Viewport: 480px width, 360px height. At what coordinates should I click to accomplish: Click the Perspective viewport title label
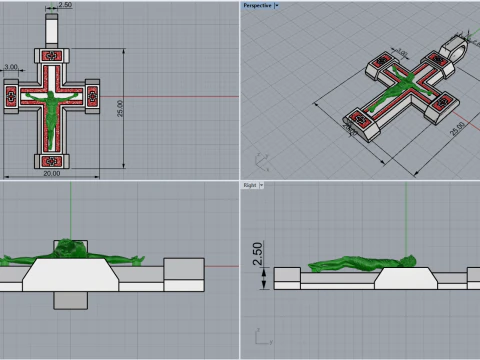coord(257,5)
